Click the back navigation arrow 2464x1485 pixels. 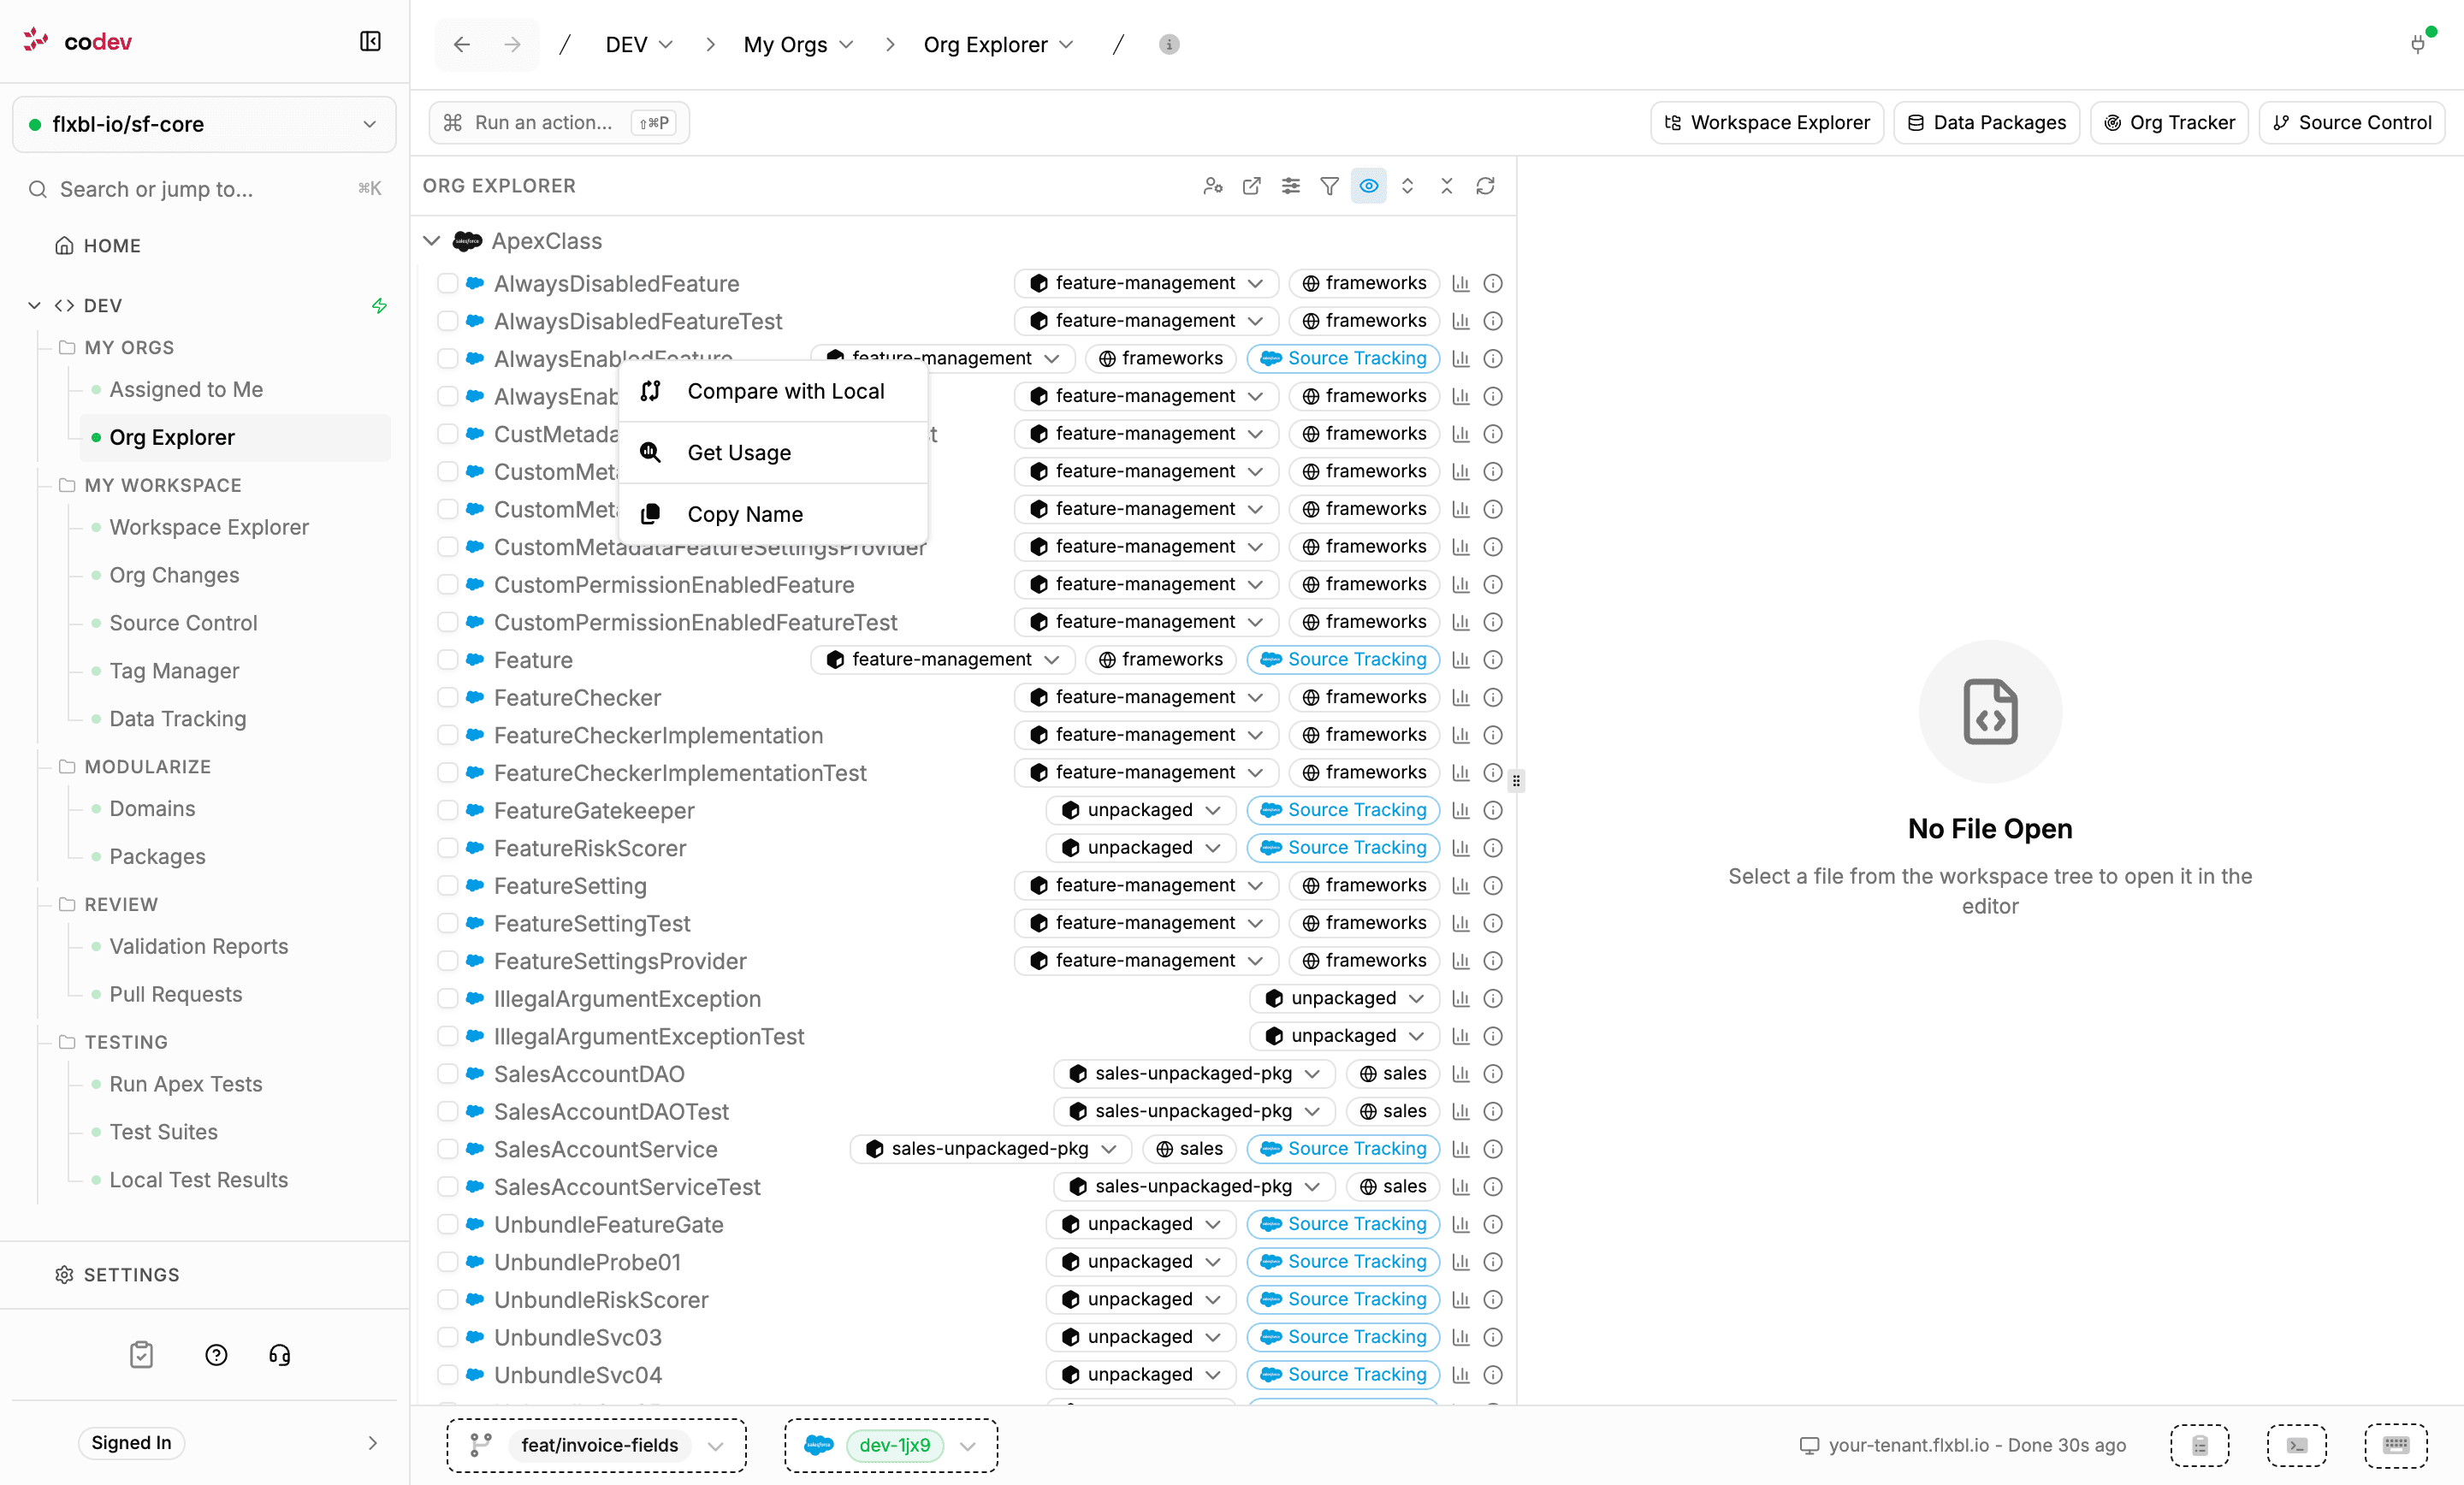461,44
